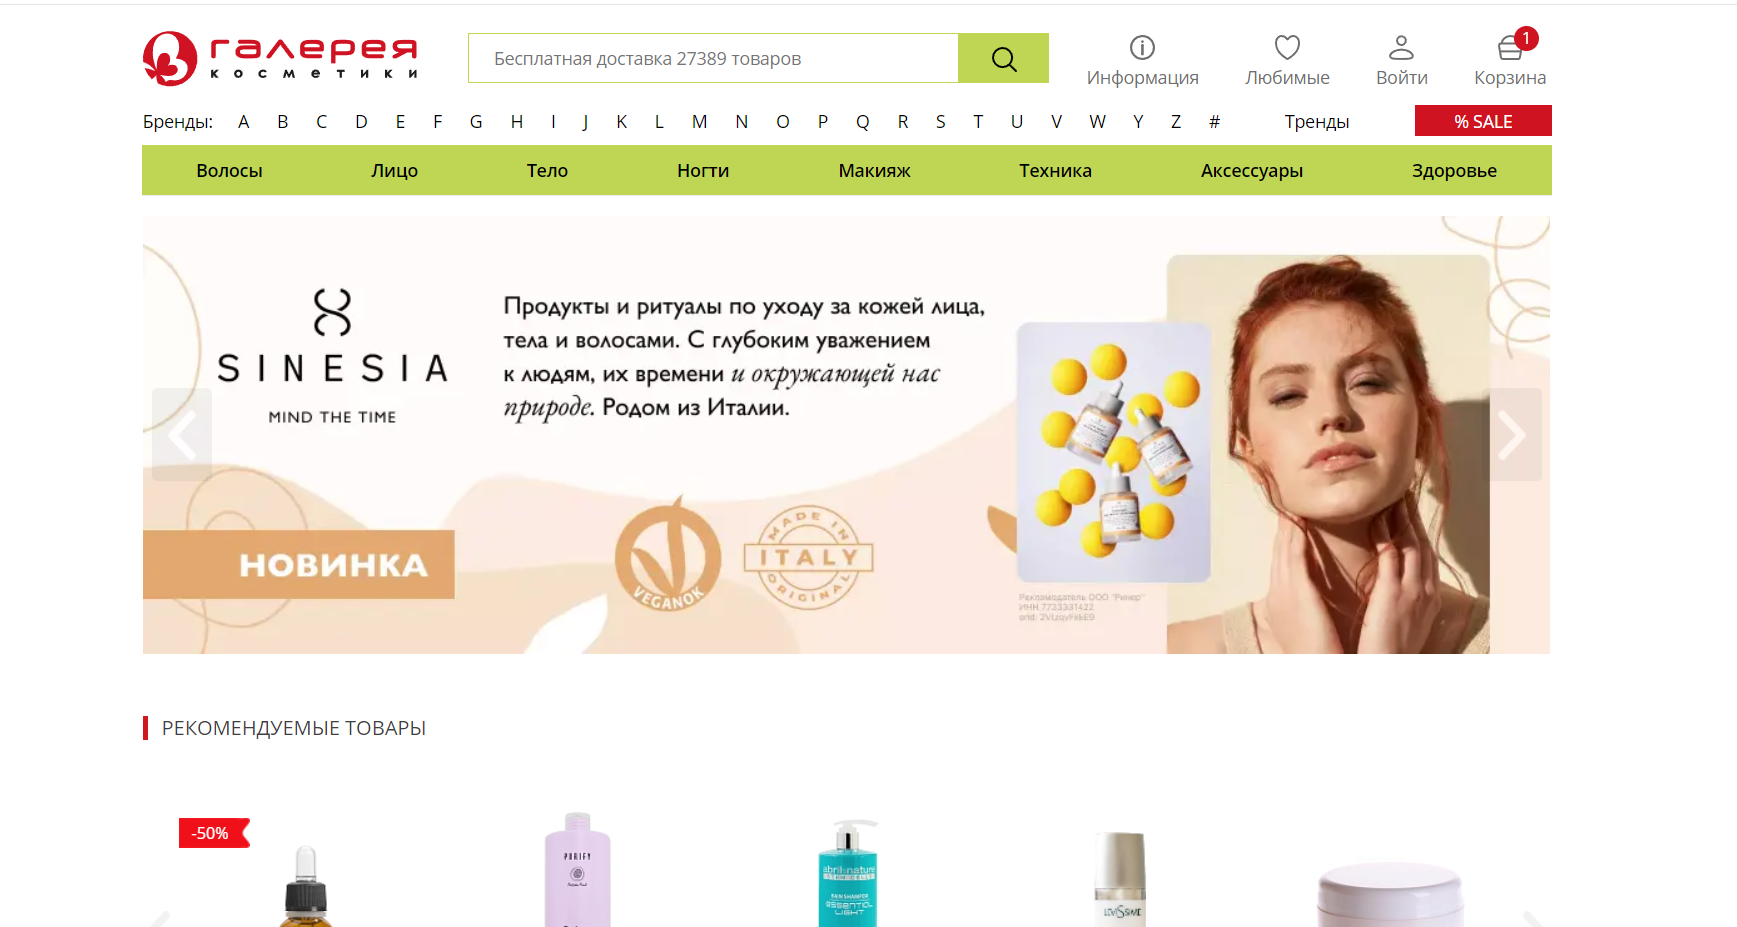
Task: Open the purple Purify bottle product
Action: [577, 870]
